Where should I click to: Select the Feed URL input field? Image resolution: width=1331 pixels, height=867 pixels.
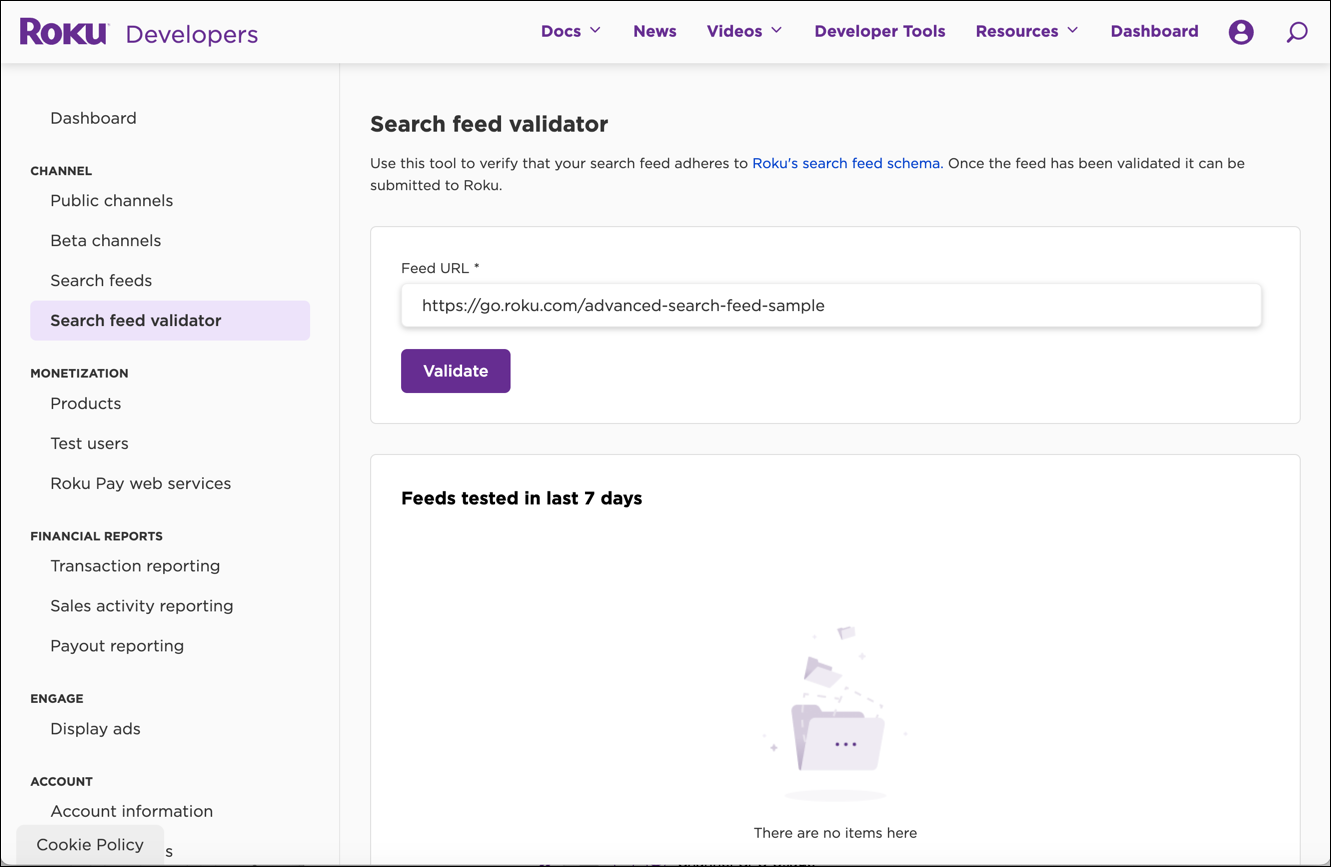[831, 305]
